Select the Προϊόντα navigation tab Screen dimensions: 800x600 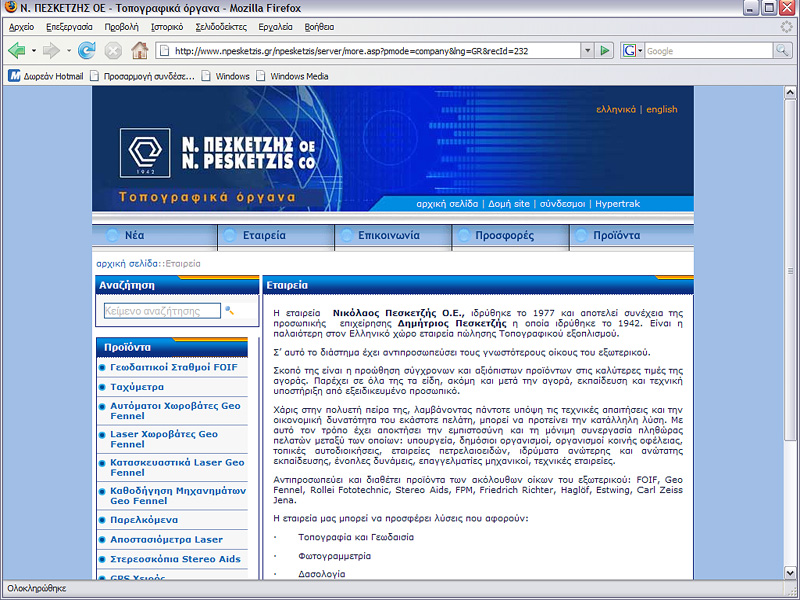pos(632,236)
